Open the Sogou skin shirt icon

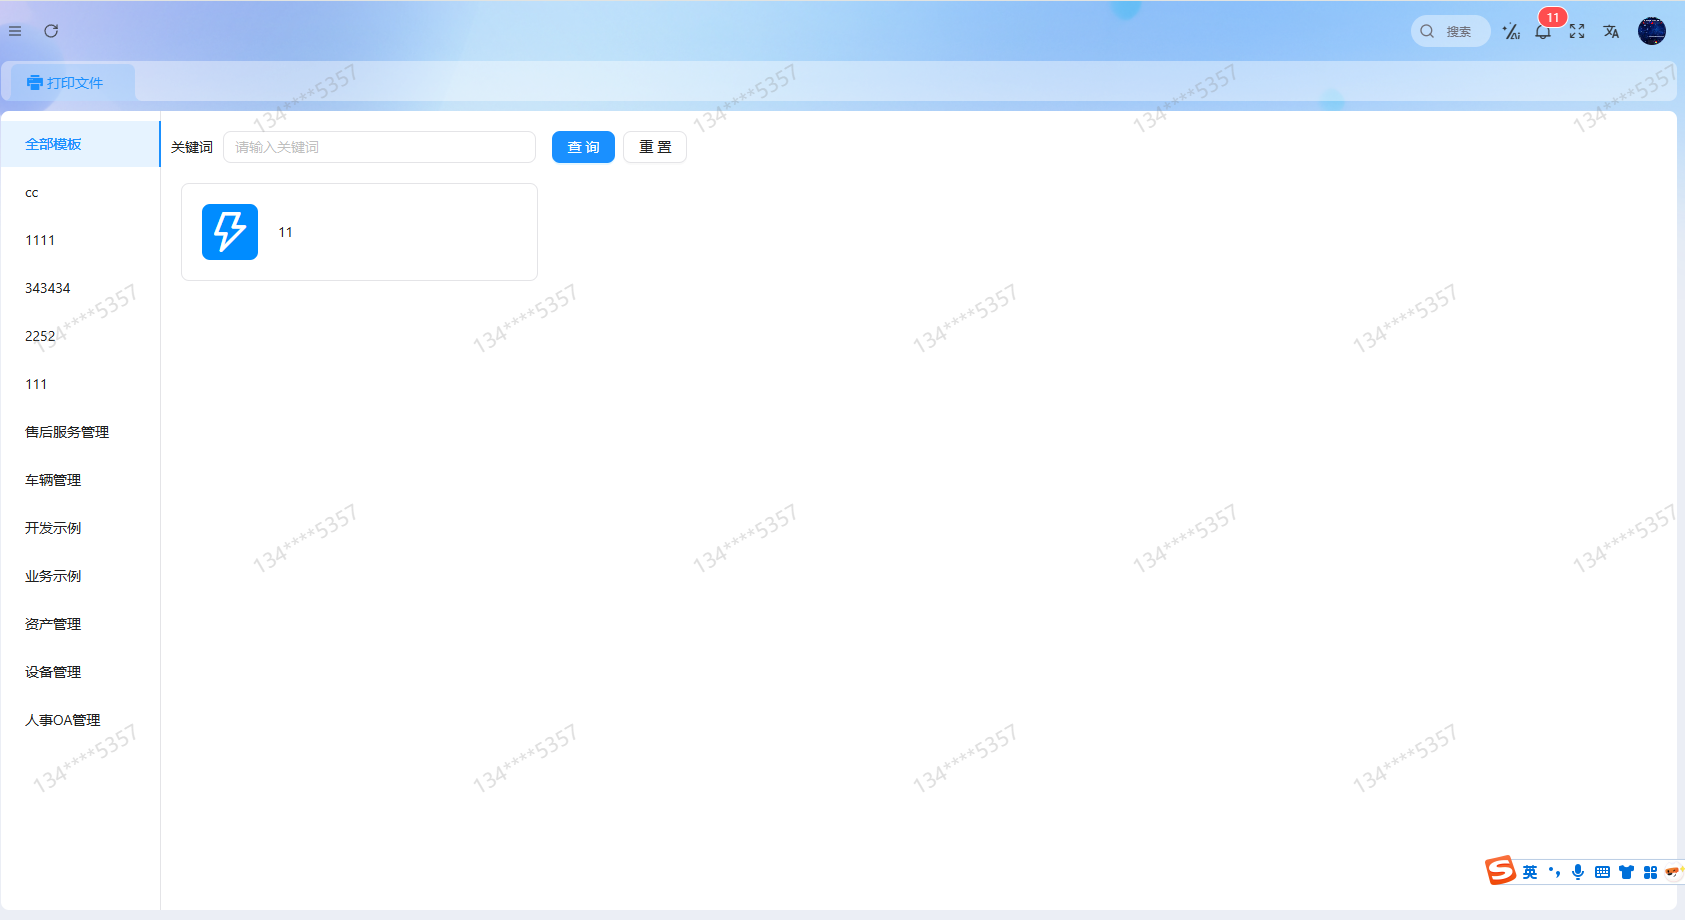tap(1626, 872)
